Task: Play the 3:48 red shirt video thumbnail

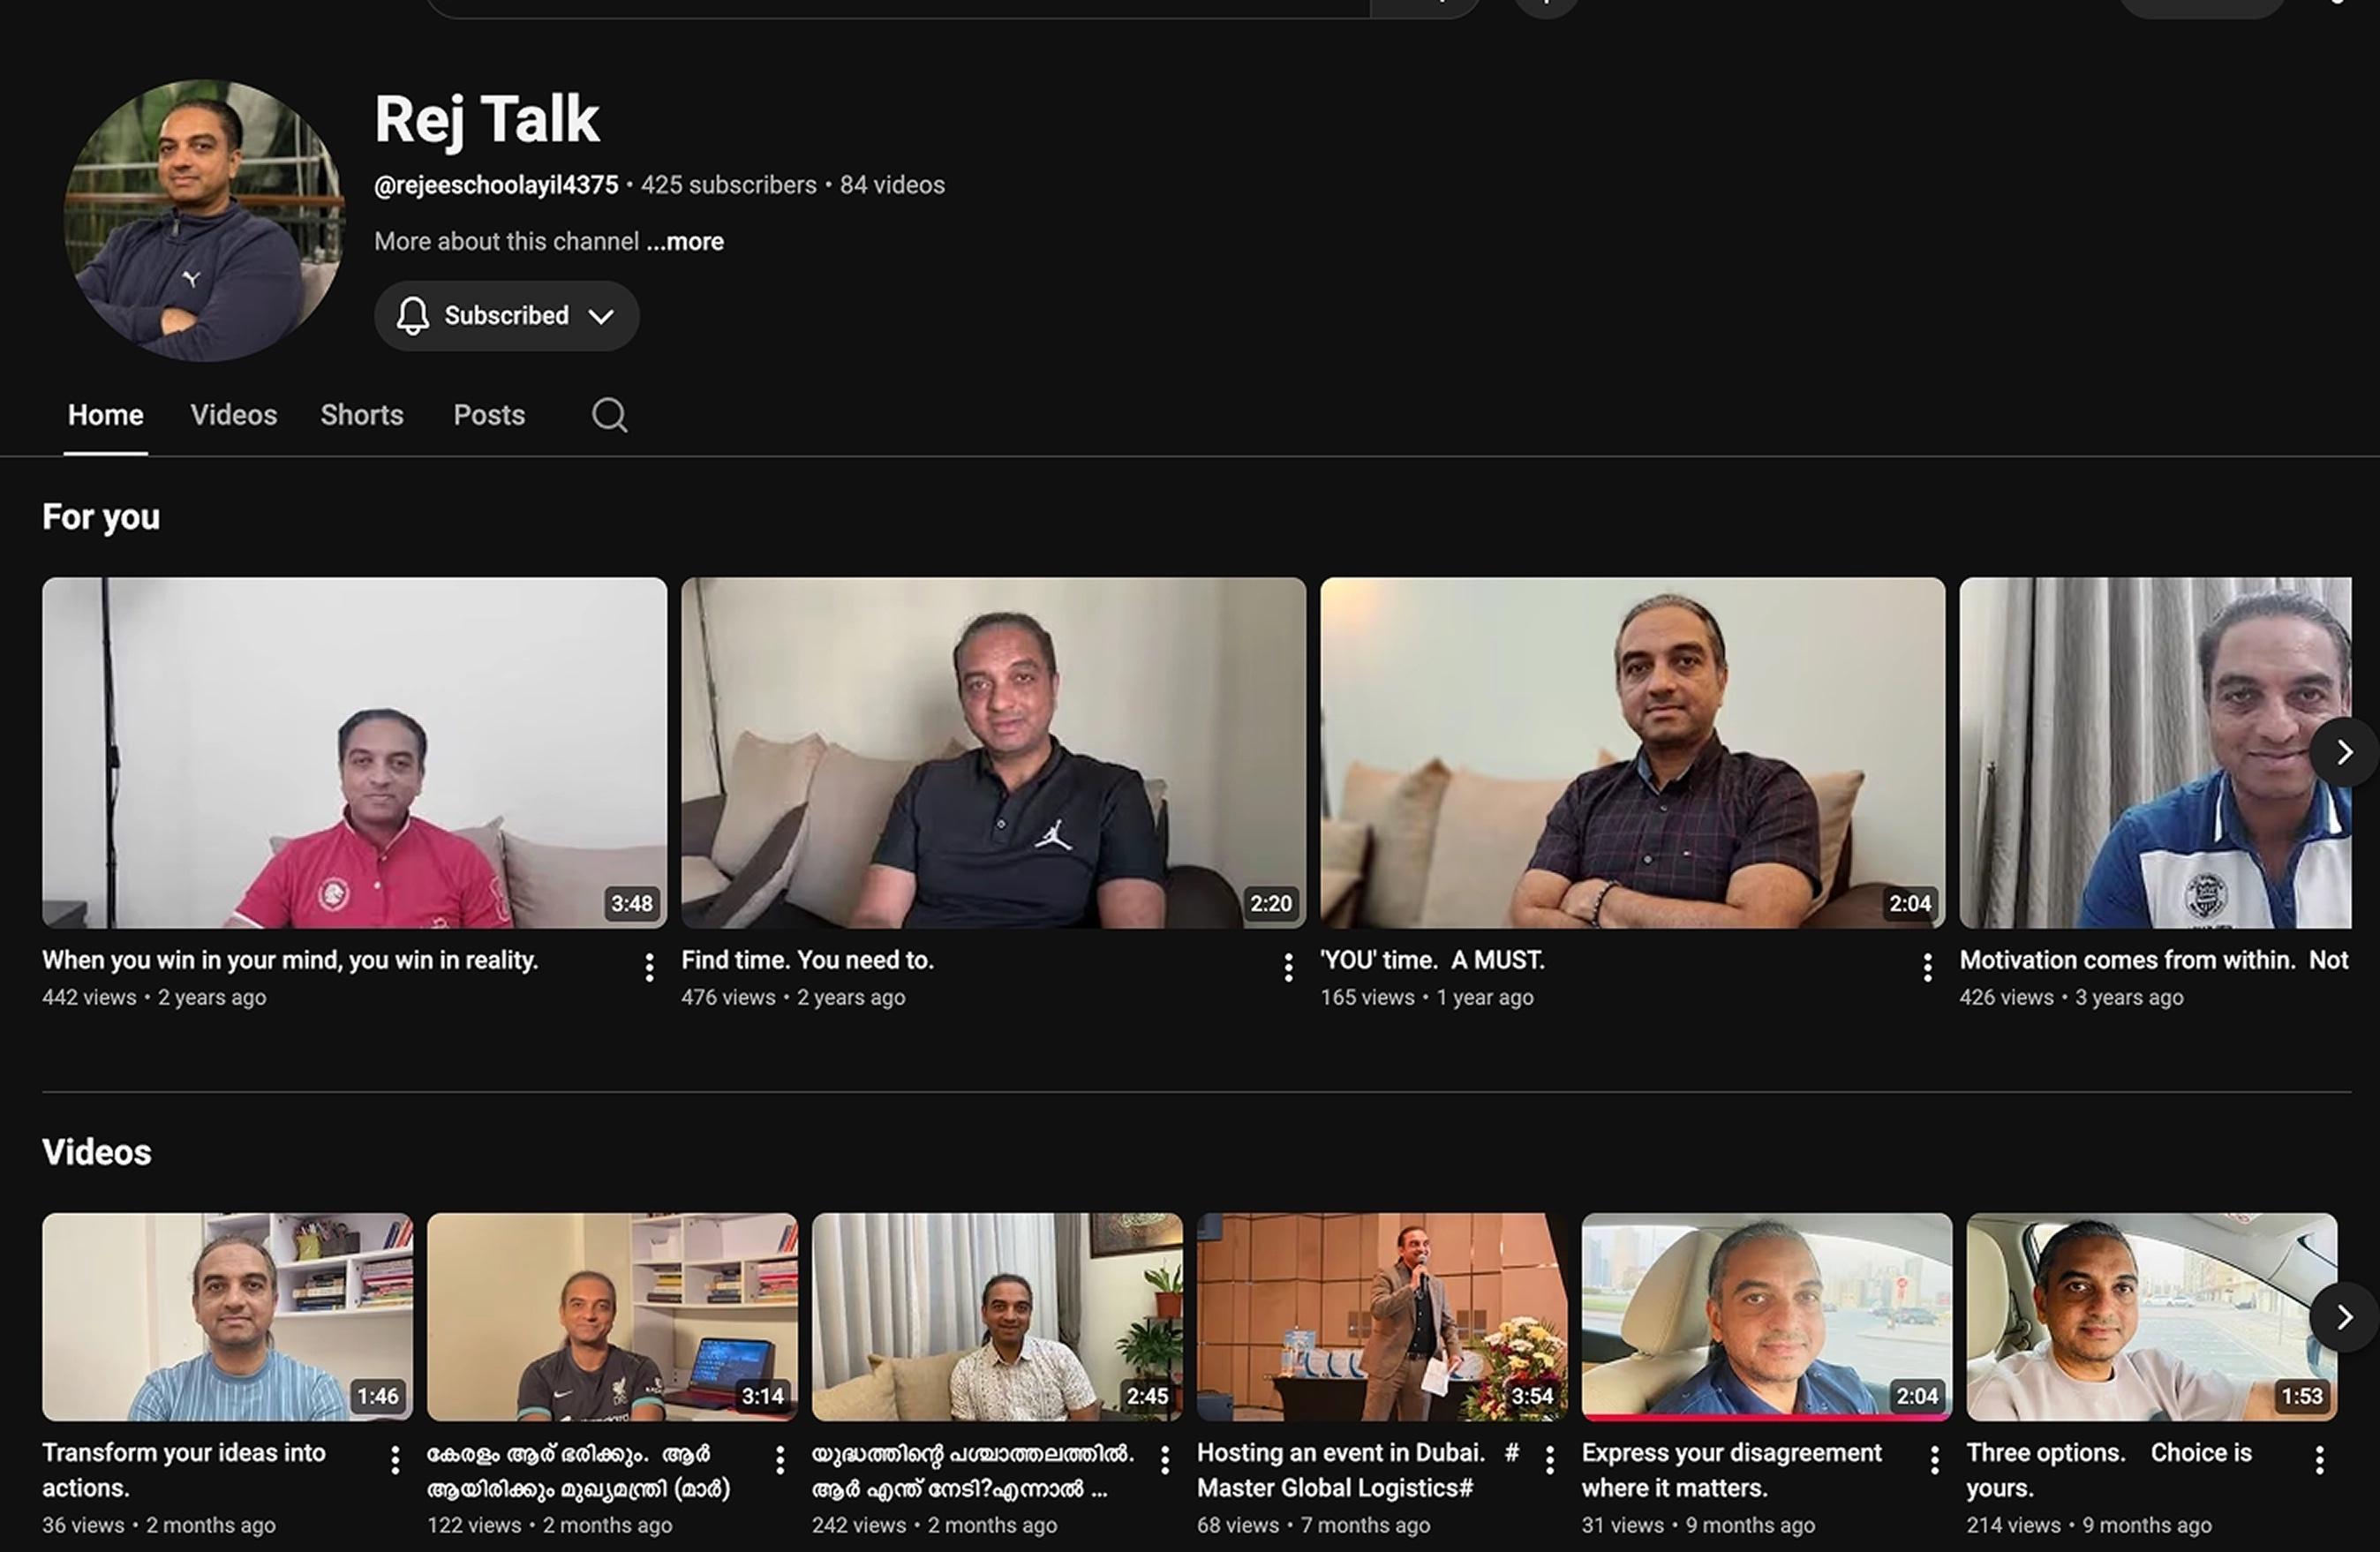Action: click(354, 752)
